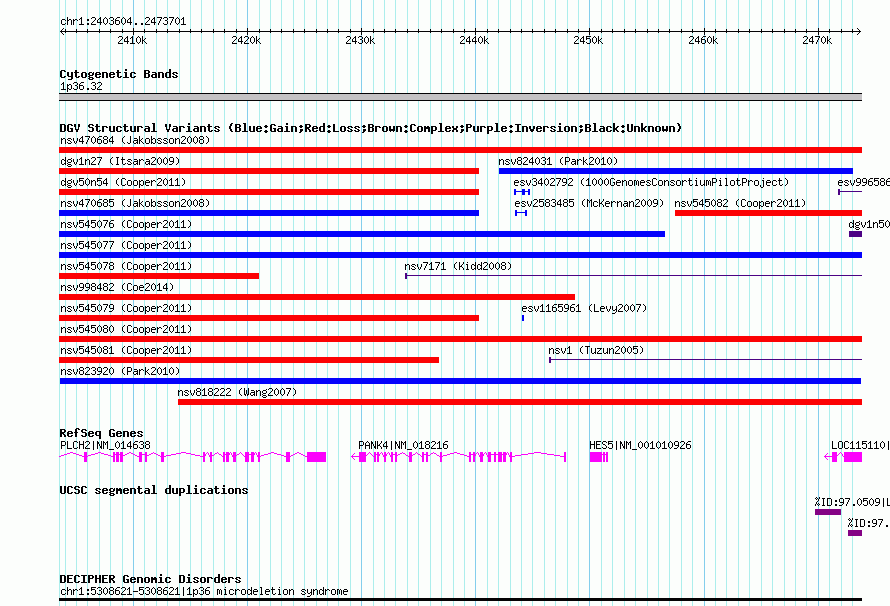Click the 2450k ruler label

pyautogui.click(x=588, y=41)
